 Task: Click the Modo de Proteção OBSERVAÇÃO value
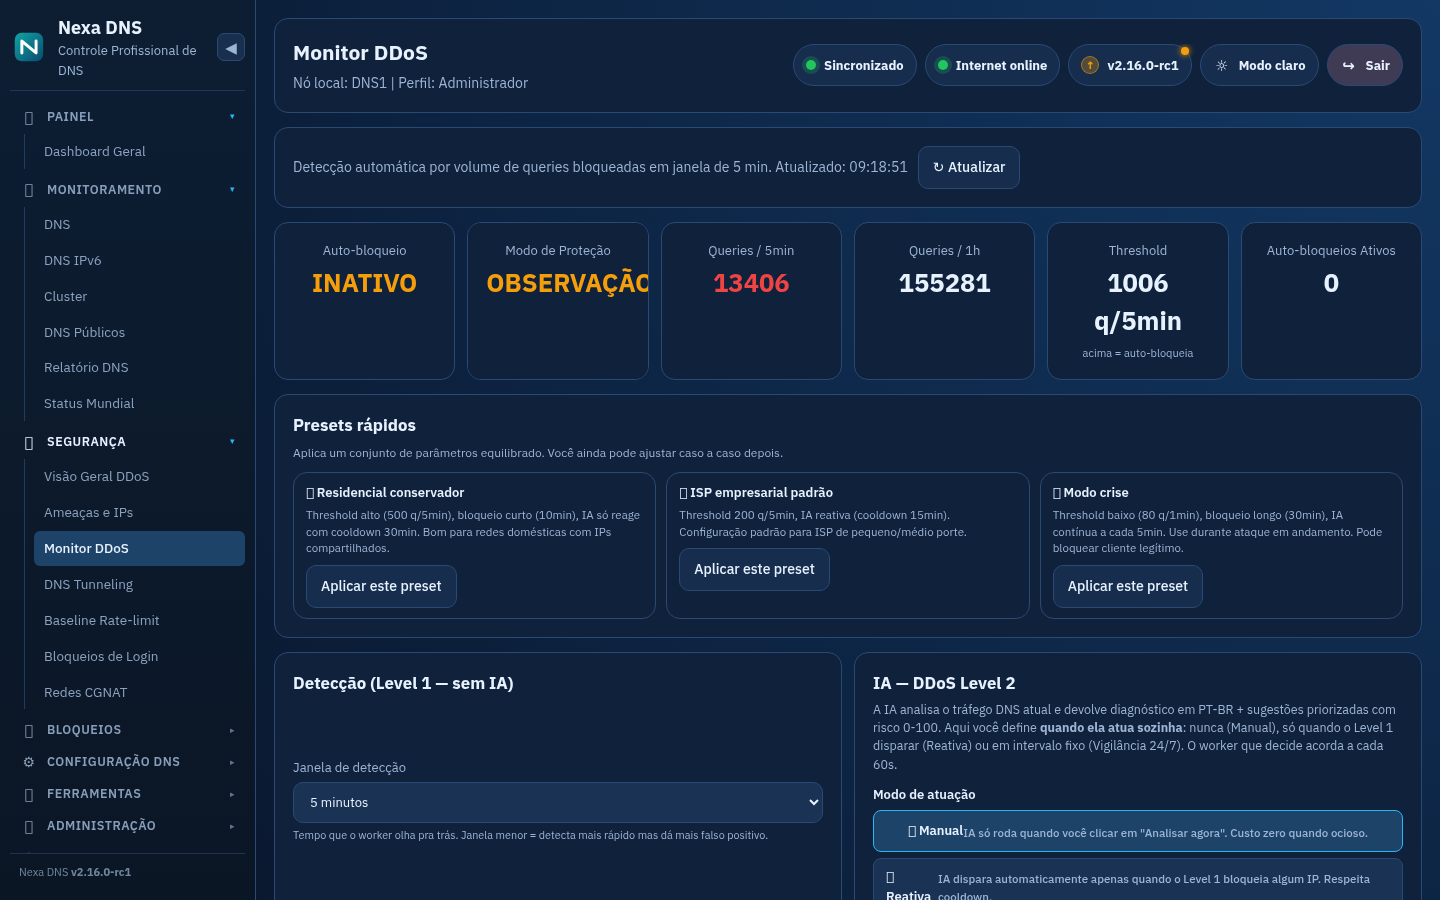[x=568, y=283]
